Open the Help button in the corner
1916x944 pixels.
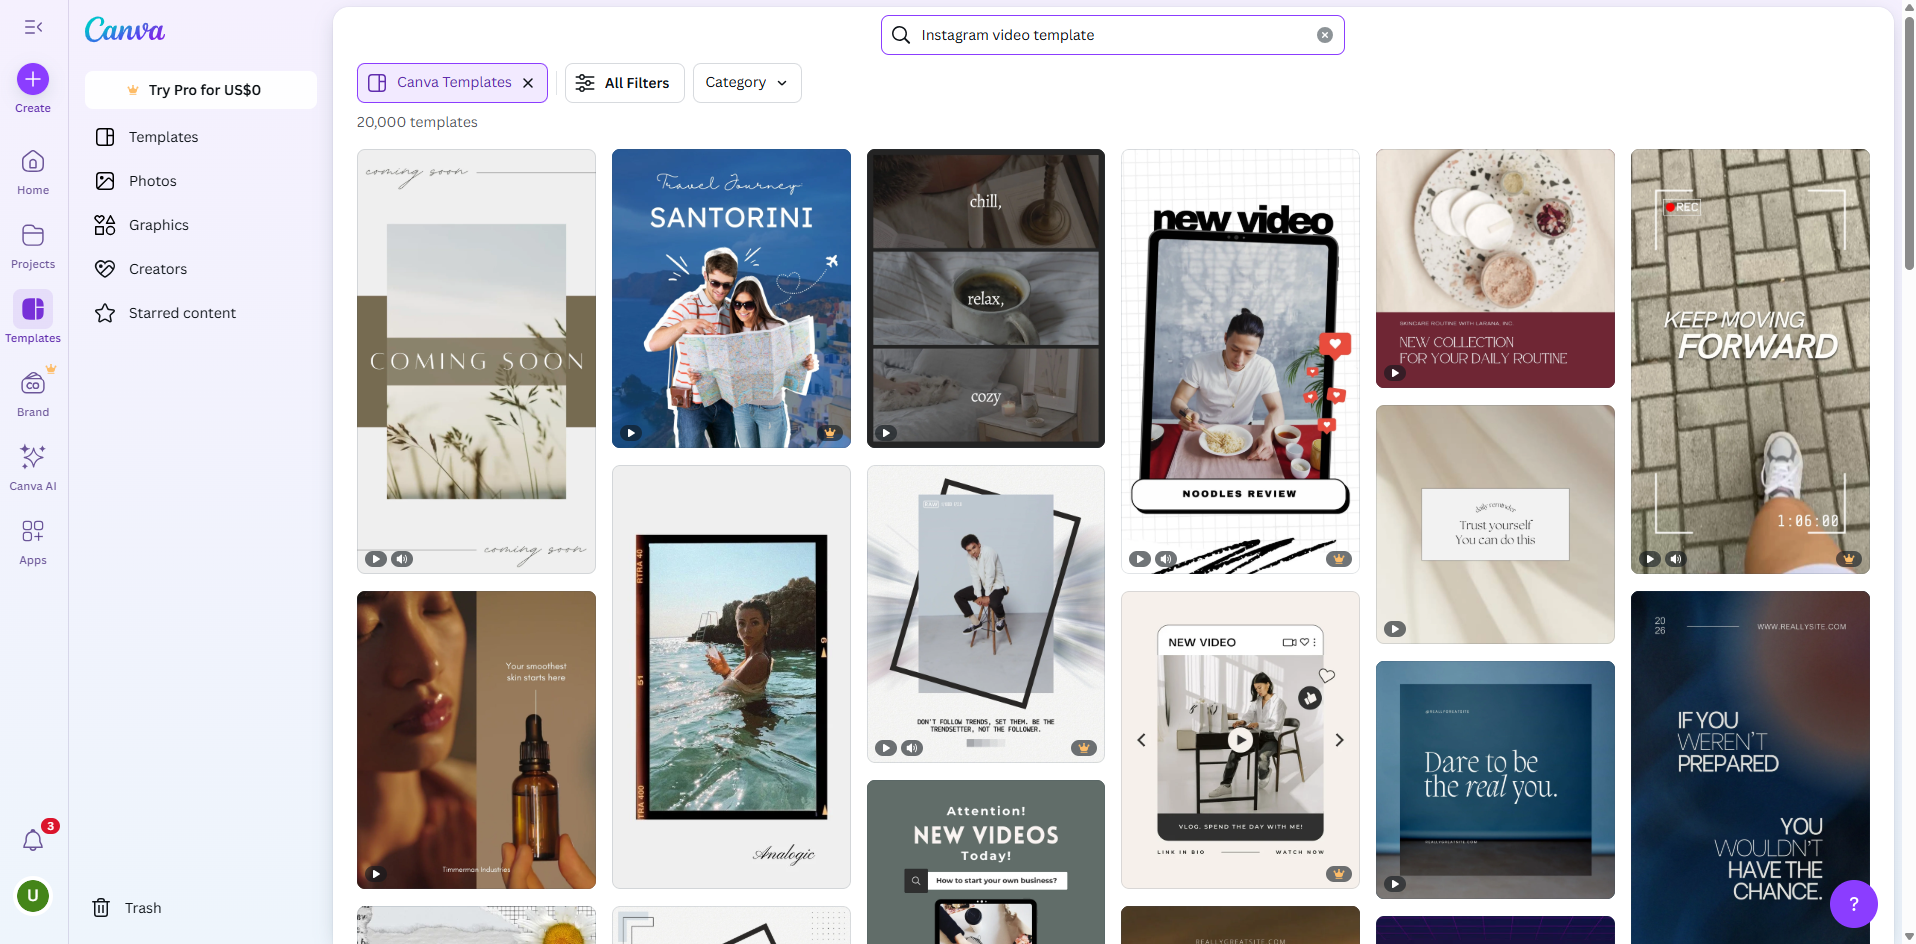coord(1854,903)
